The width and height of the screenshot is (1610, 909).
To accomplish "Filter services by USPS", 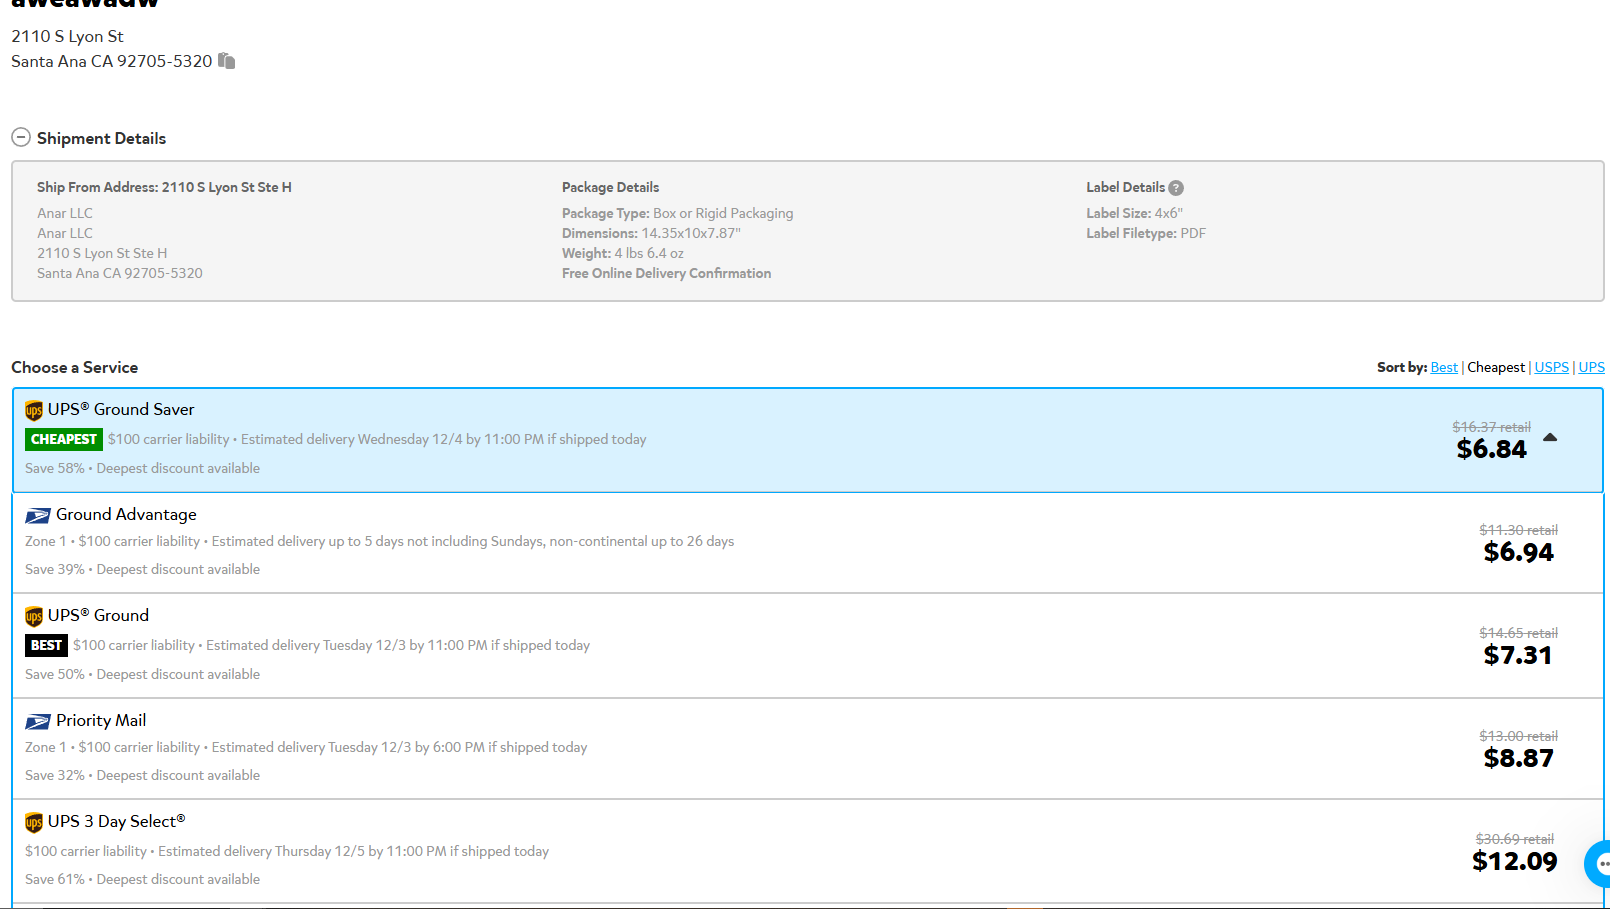I will click(x=1552, y=367).
